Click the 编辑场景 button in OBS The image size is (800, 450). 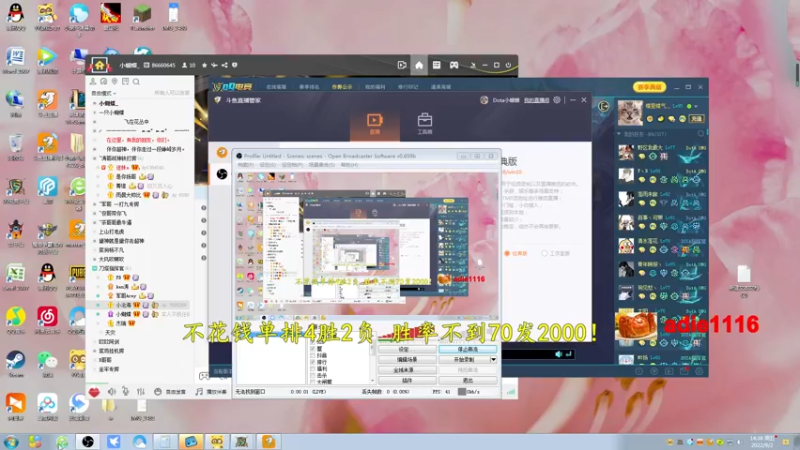coord(407,360)
